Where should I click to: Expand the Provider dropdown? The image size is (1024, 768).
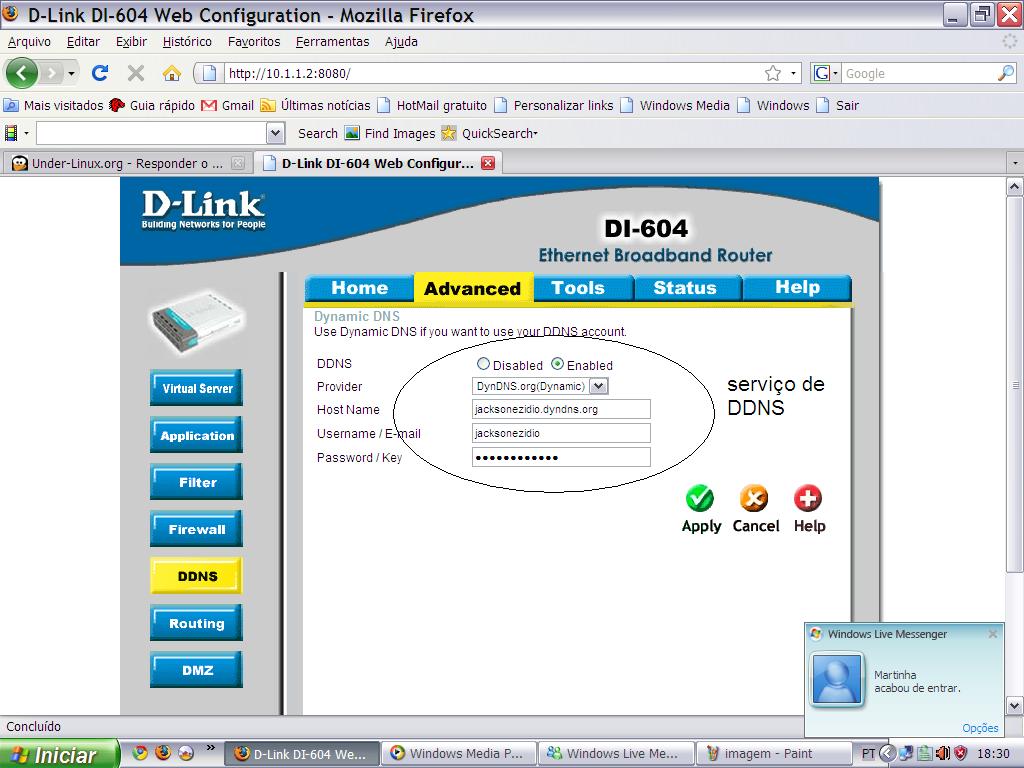[x=598, y=386]
